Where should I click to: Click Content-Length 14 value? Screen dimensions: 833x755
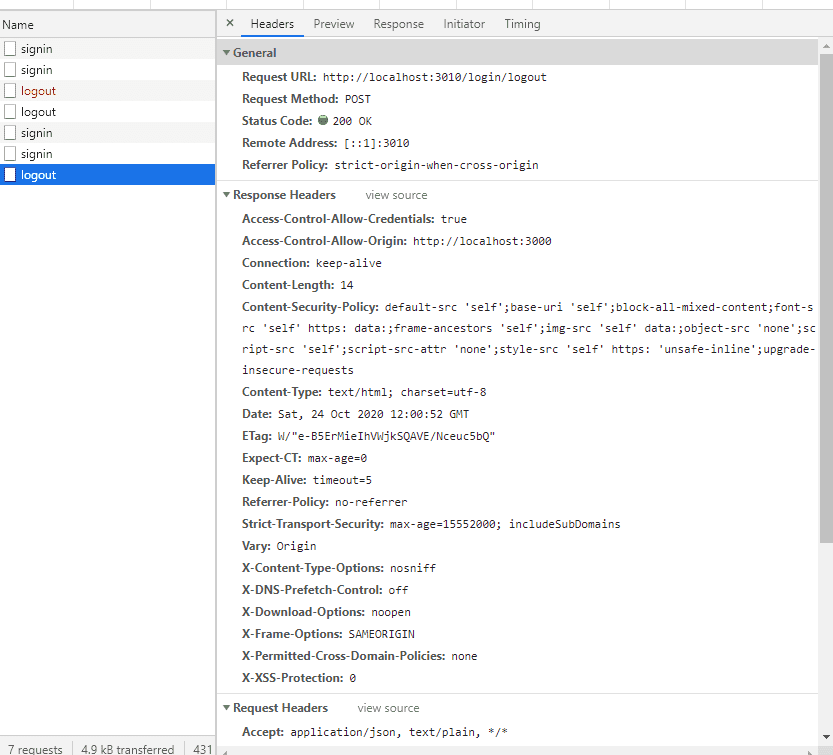click(x=346, y=285)
